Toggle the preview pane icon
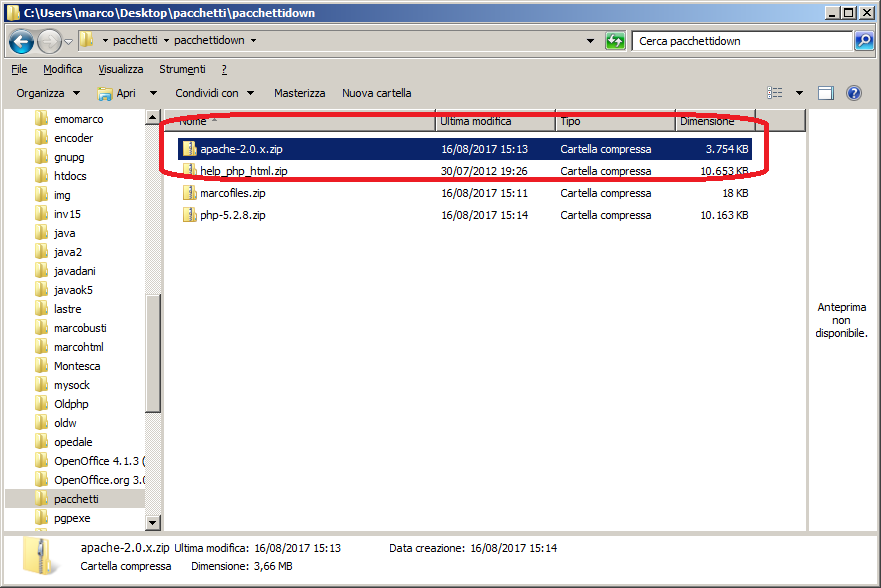Image resolution: width=881 pixels, height=588 pixels. 826,93
